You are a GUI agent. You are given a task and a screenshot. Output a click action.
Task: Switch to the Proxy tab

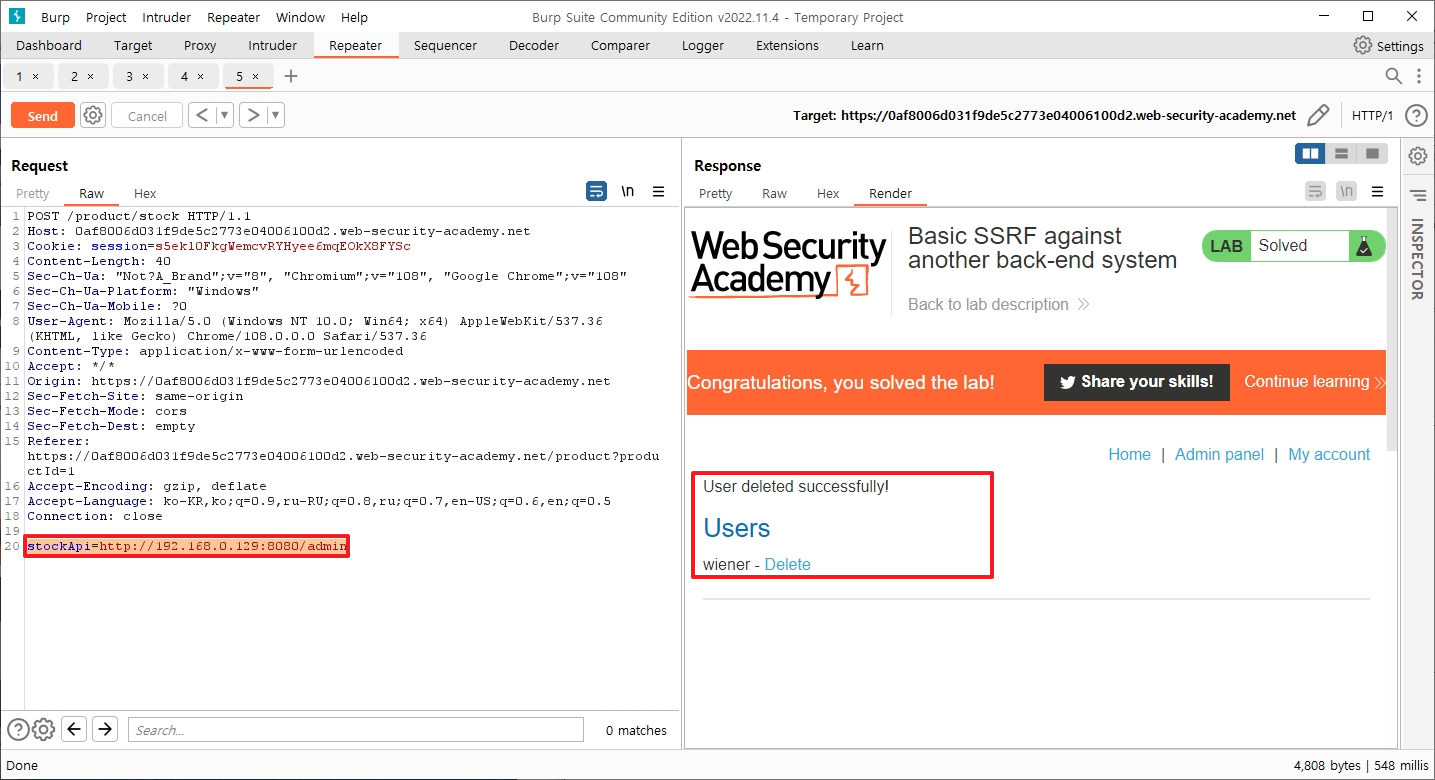200,45
